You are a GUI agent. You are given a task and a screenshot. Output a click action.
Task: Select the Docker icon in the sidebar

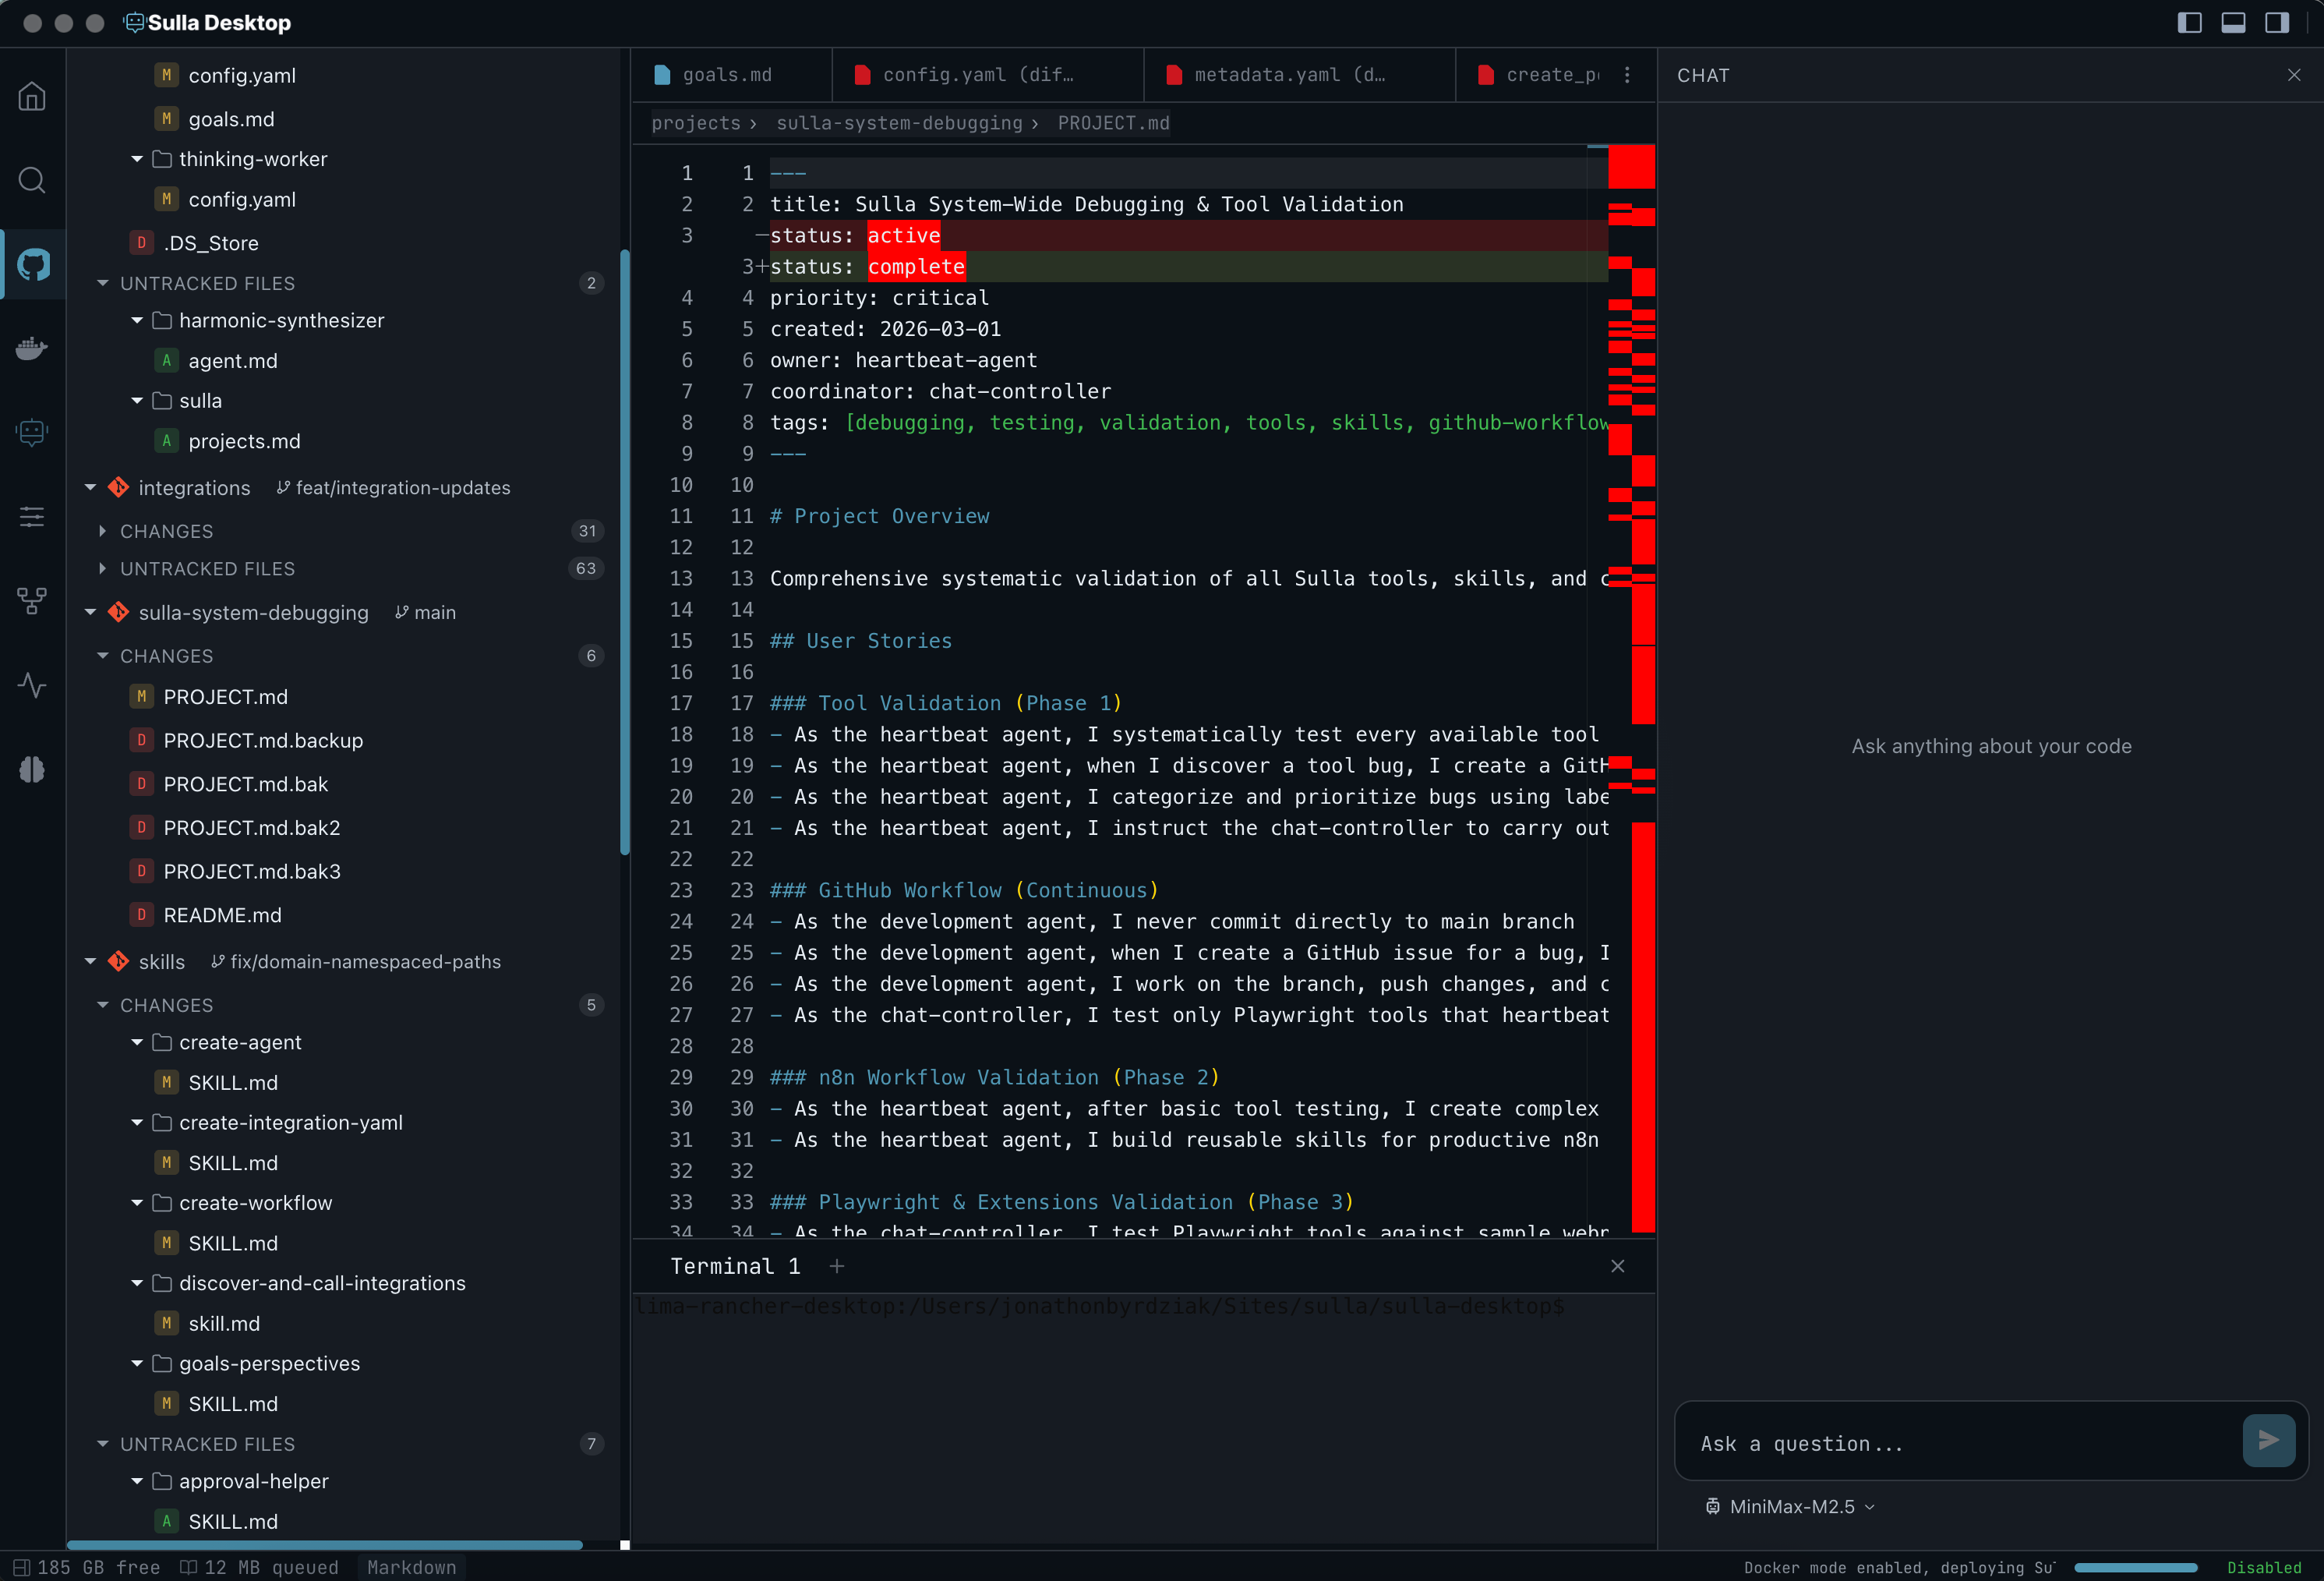[x=32, y=348]
